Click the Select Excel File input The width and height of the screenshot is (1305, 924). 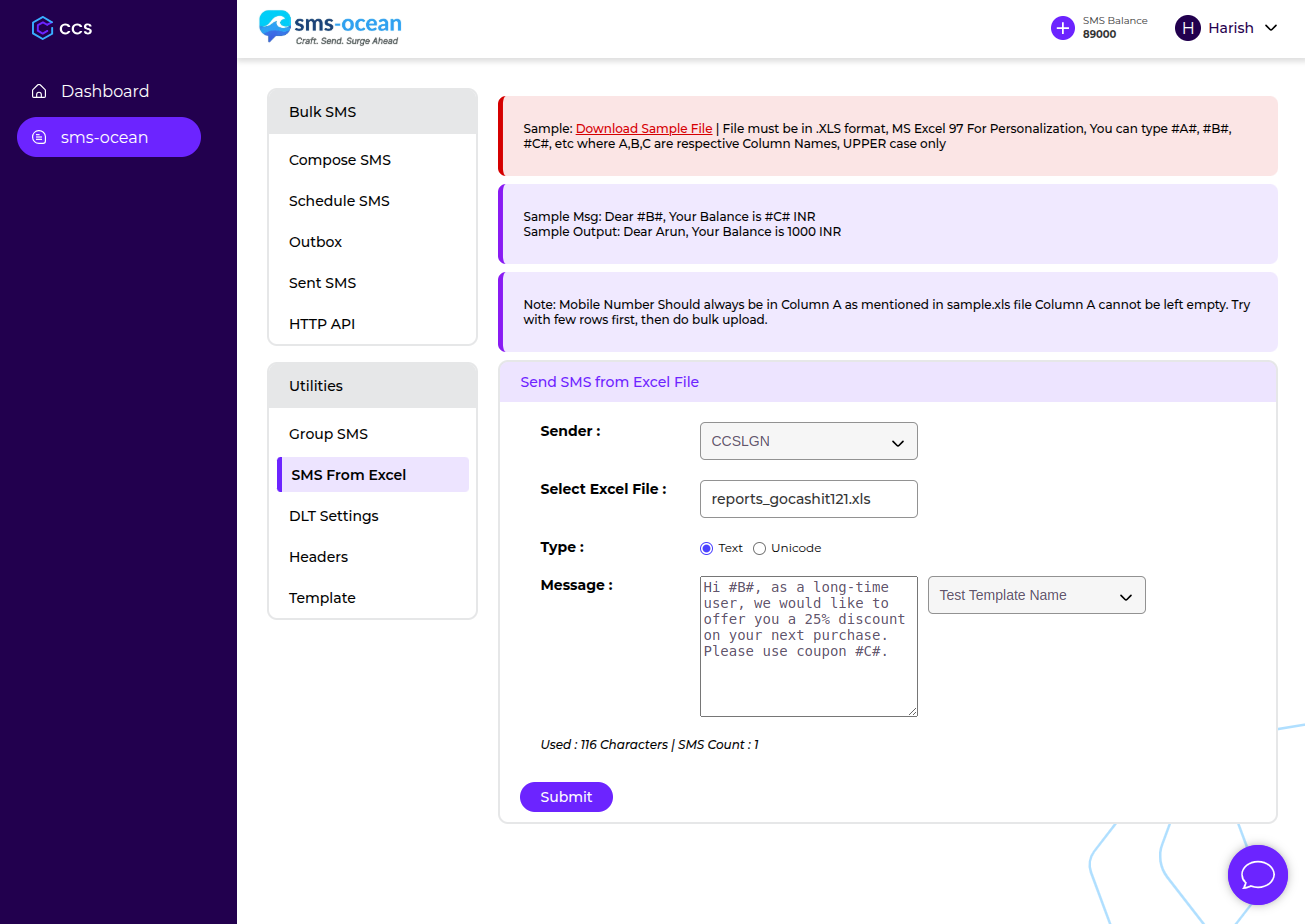[808, 499]
